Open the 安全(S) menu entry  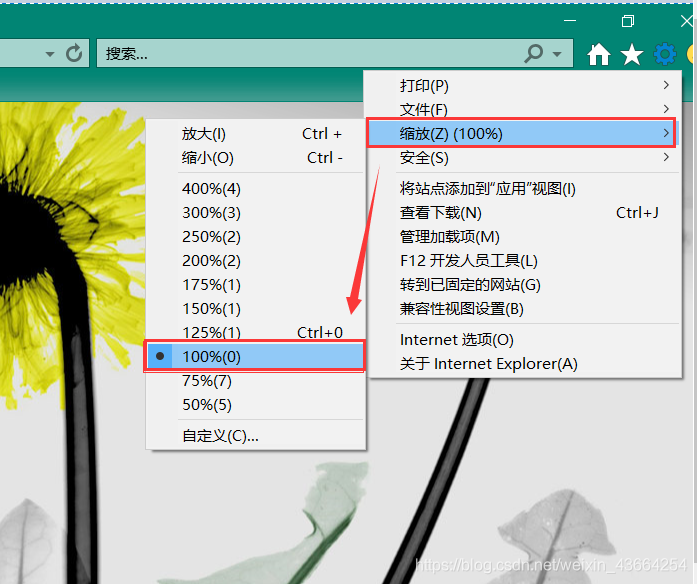point(523,157)
